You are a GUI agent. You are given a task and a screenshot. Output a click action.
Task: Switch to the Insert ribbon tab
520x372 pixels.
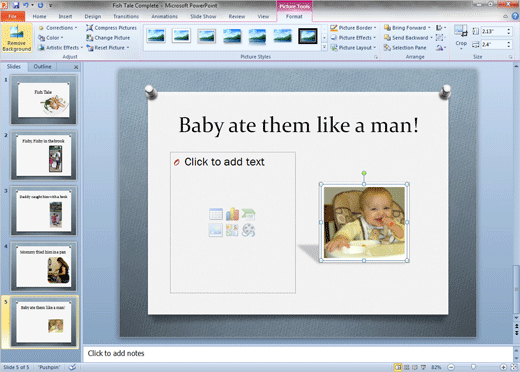[65, 16]
